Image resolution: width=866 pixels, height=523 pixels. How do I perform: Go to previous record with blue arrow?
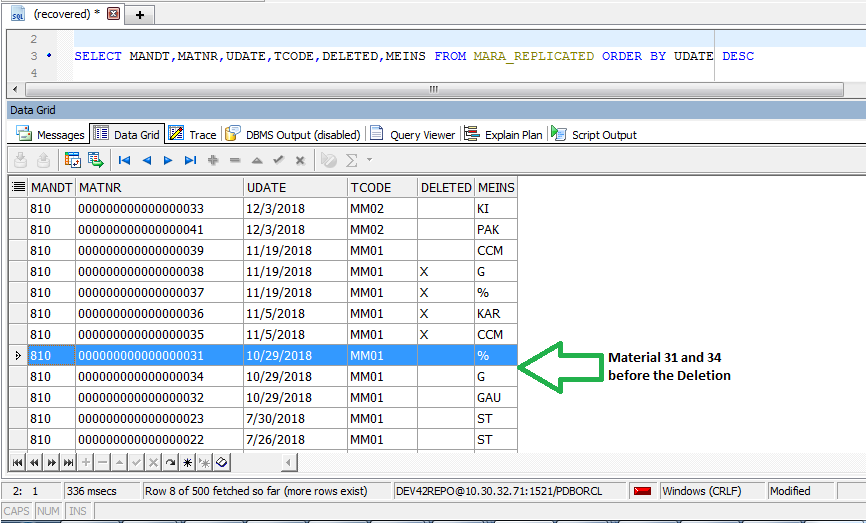(146, 160)
